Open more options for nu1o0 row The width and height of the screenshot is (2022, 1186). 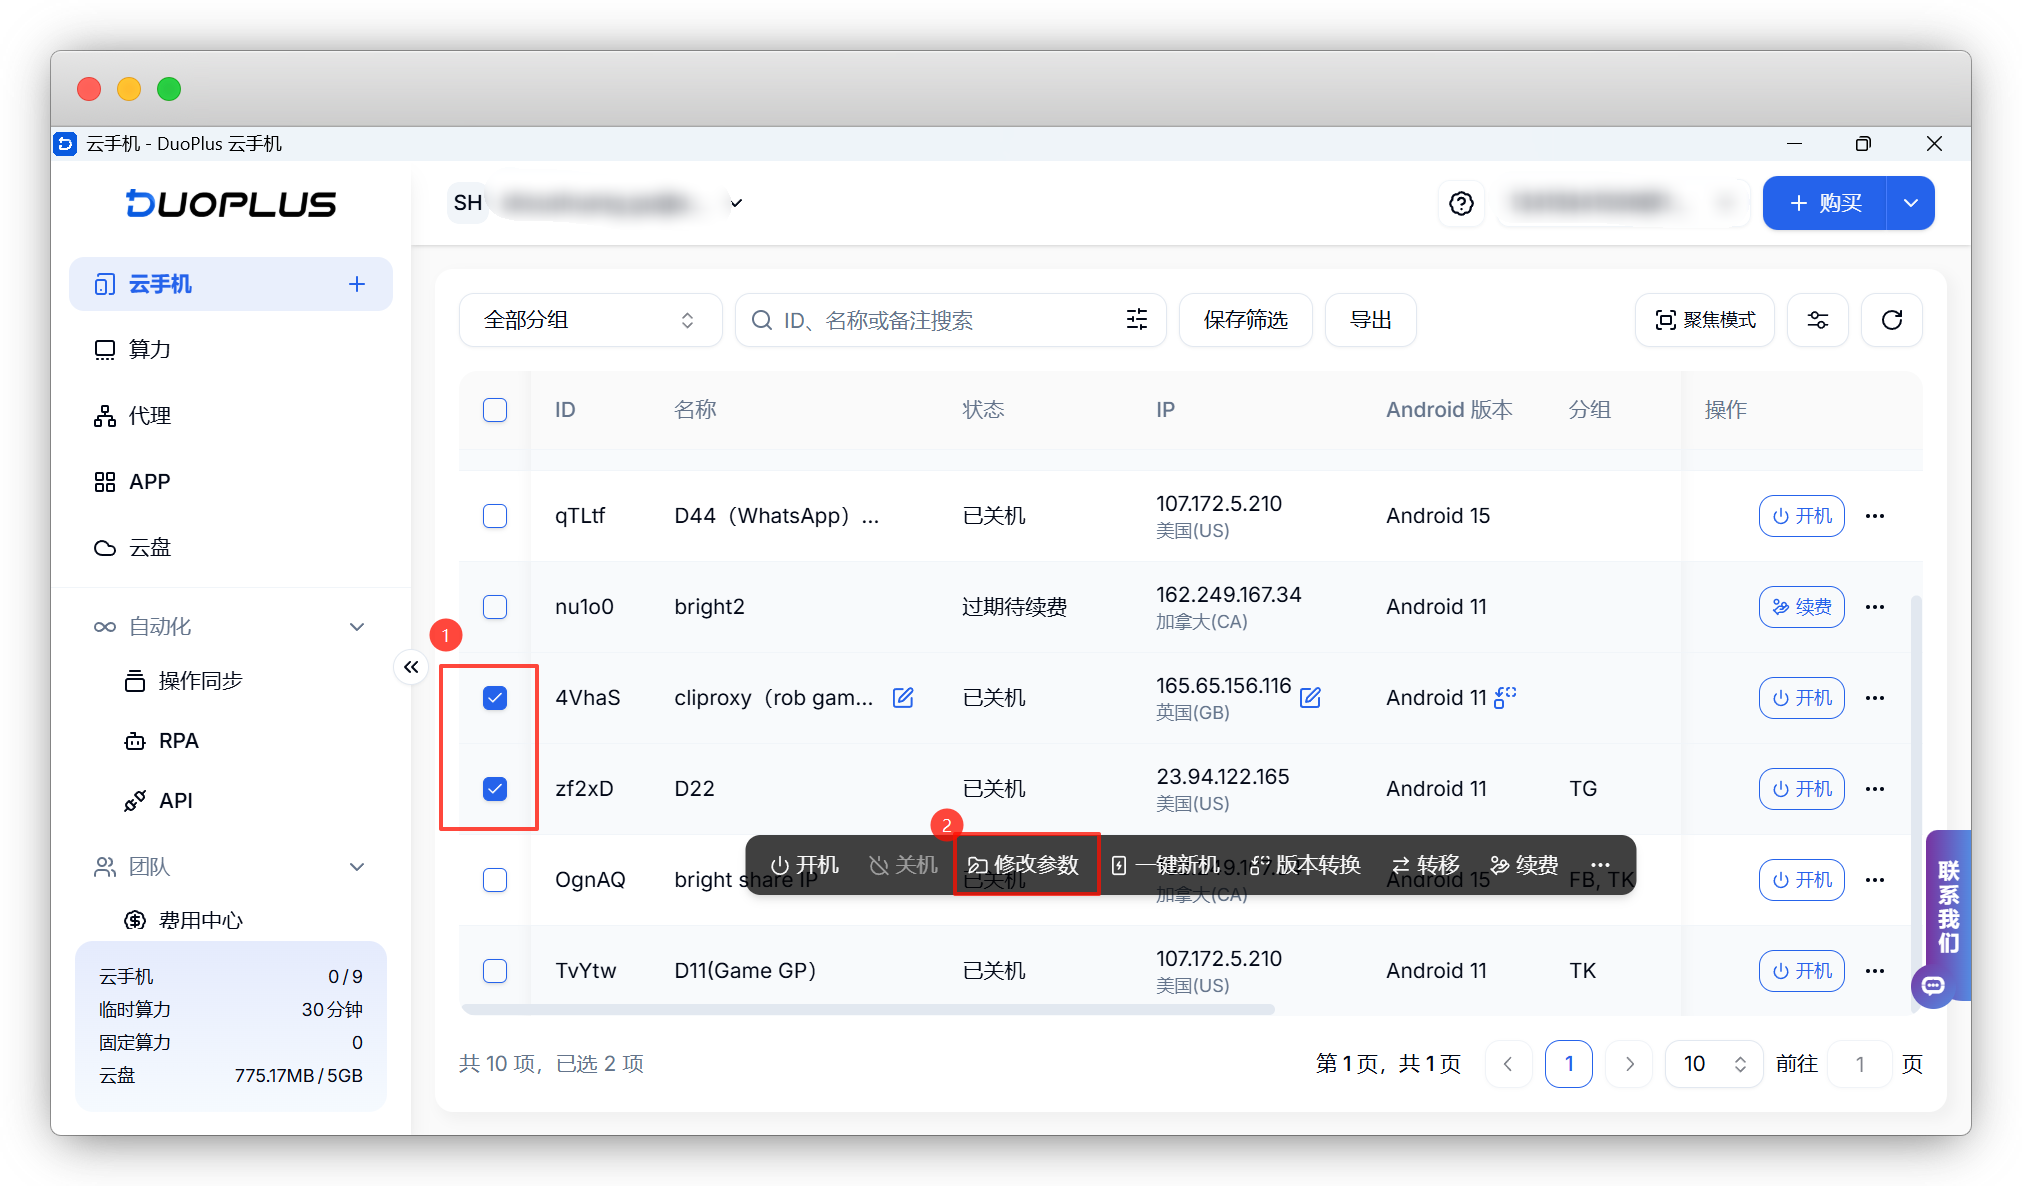(x=1875, y=607)
